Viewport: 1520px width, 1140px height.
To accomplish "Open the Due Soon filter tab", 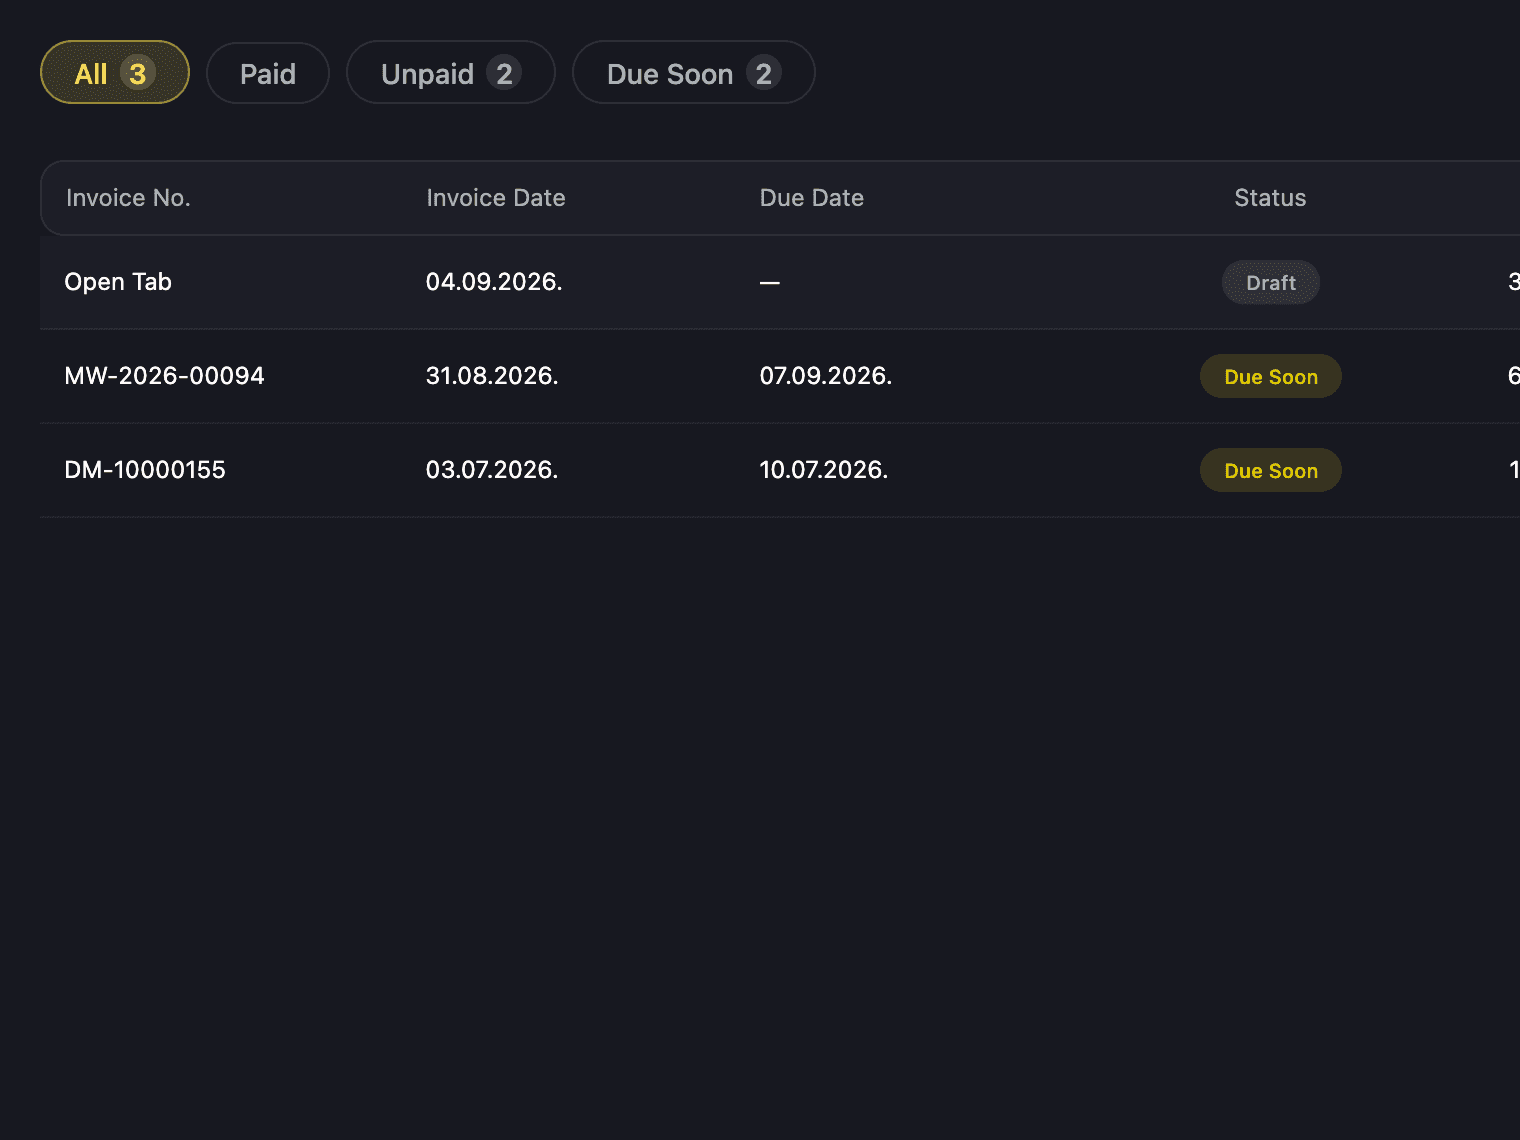I will 694,72.
